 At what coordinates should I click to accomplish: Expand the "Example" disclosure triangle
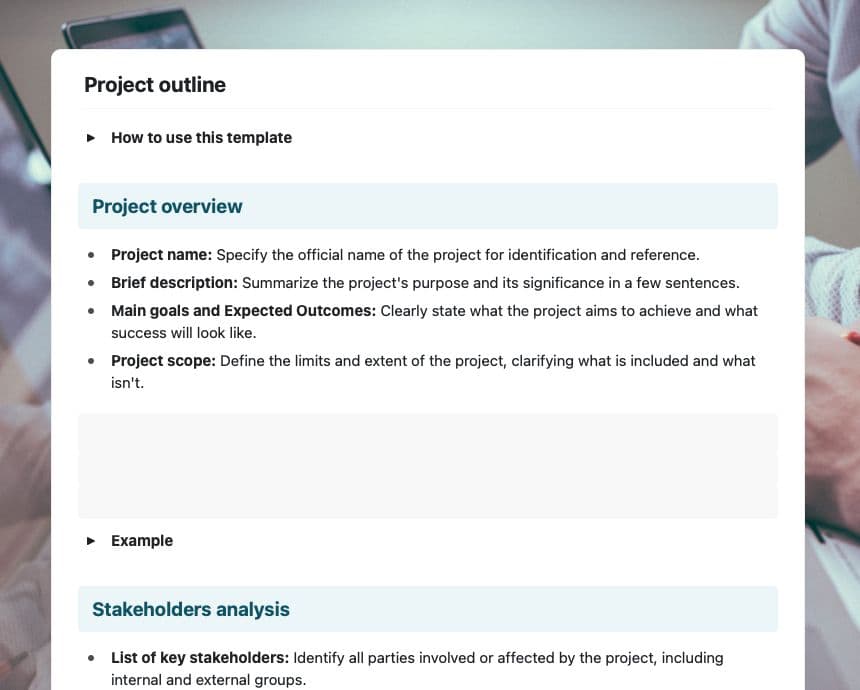(91, 541)
